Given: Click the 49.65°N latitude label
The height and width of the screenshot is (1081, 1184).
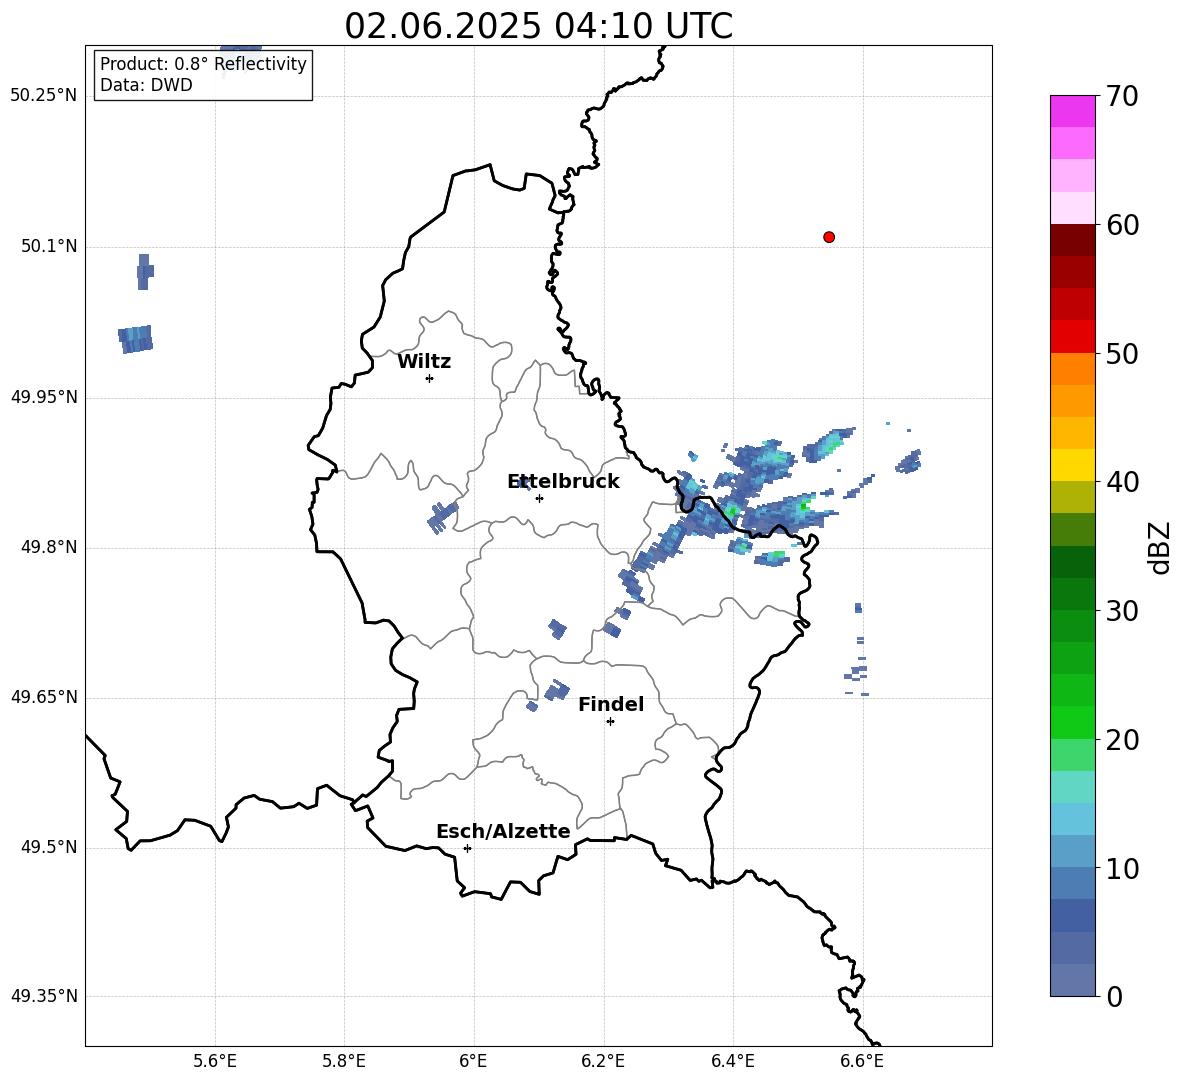Looking at the screenshot, I should click(x=44, y=696).
